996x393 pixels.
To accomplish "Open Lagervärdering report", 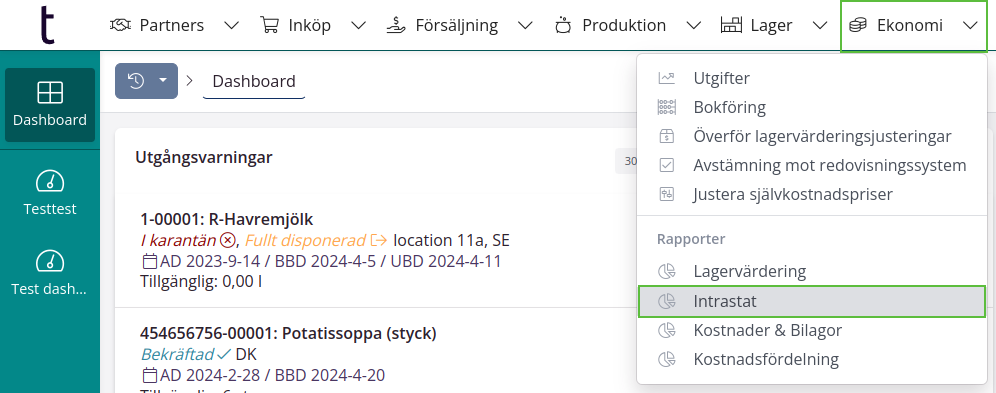I will [812, 272].
